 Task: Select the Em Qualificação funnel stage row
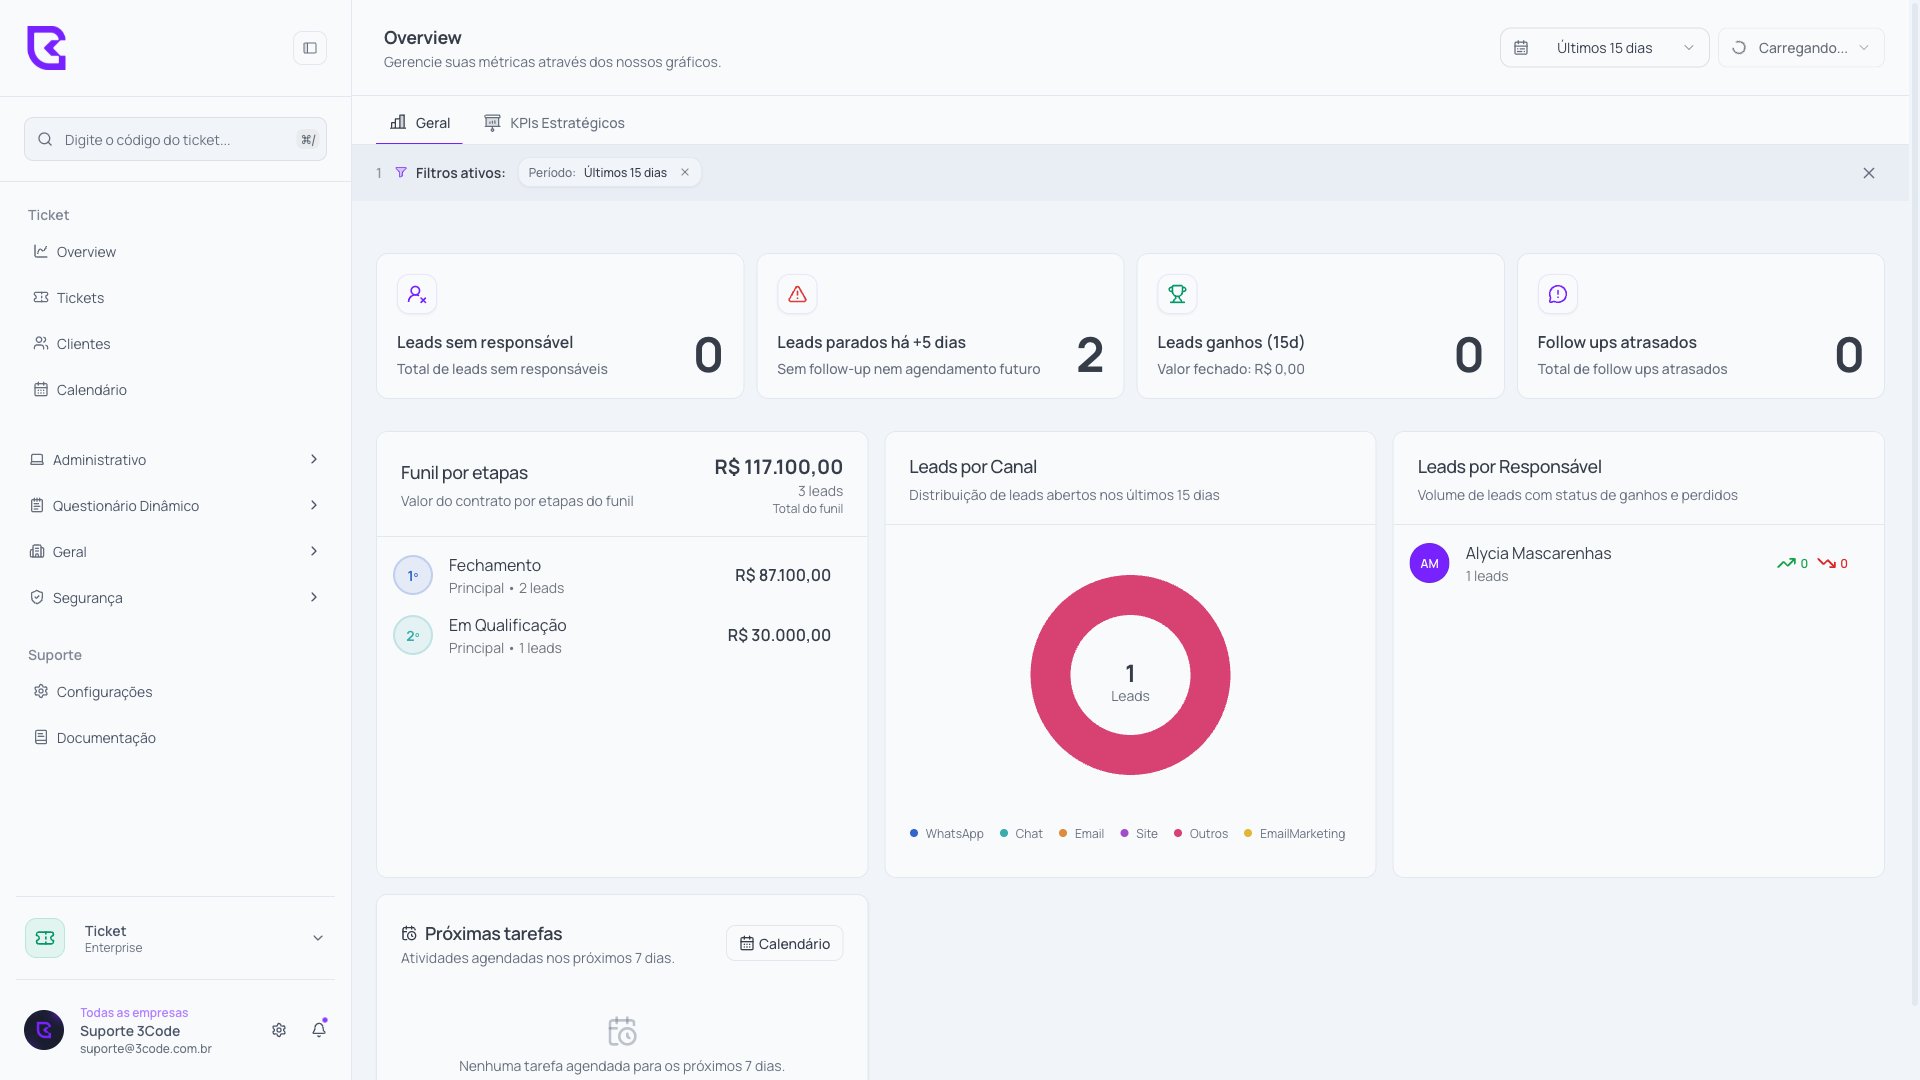621,635
